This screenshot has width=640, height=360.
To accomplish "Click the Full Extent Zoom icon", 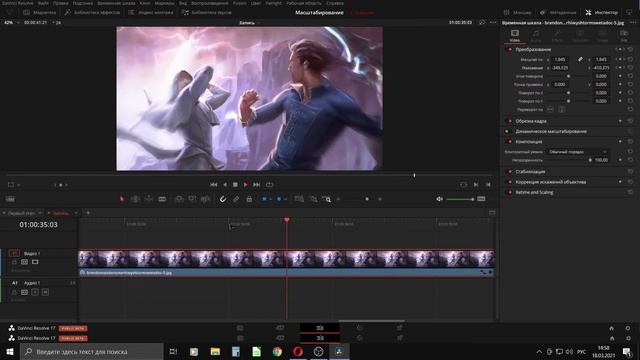I will pyautogui.click(x=299, y=199).
